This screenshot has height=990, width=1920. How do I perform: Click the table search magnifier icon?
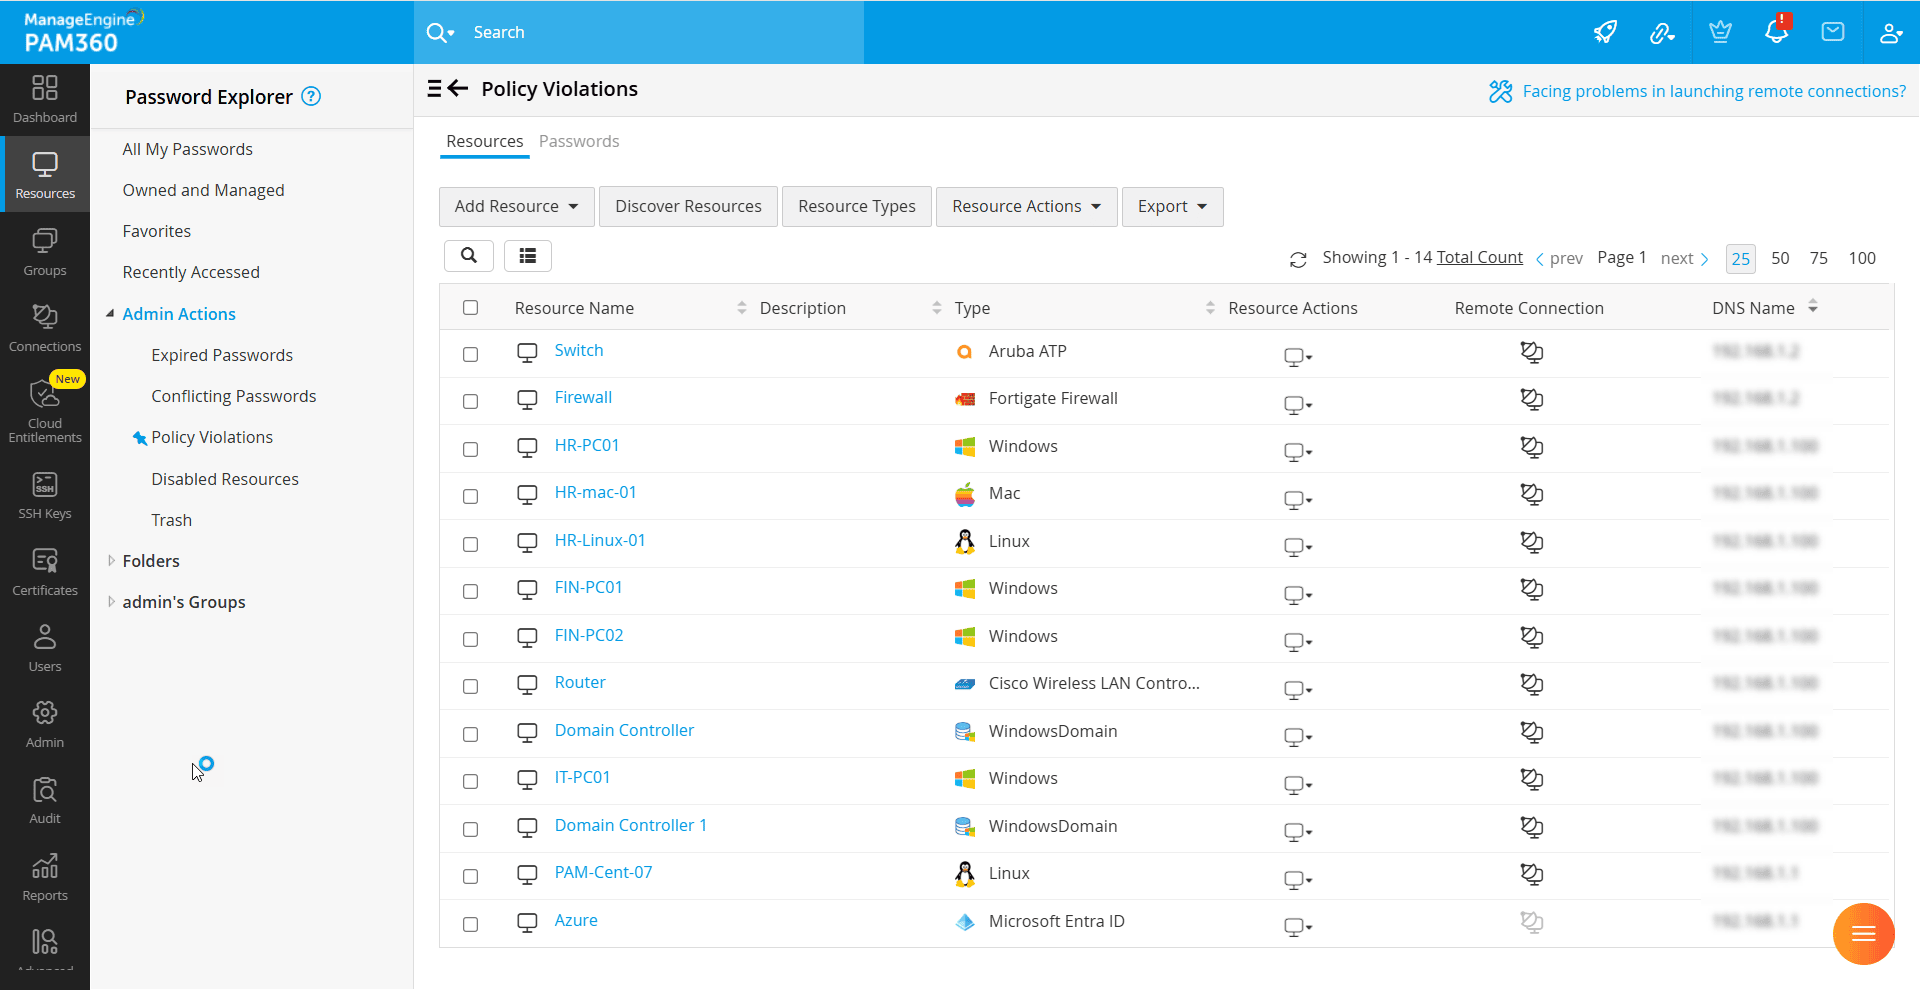[469, 256]
